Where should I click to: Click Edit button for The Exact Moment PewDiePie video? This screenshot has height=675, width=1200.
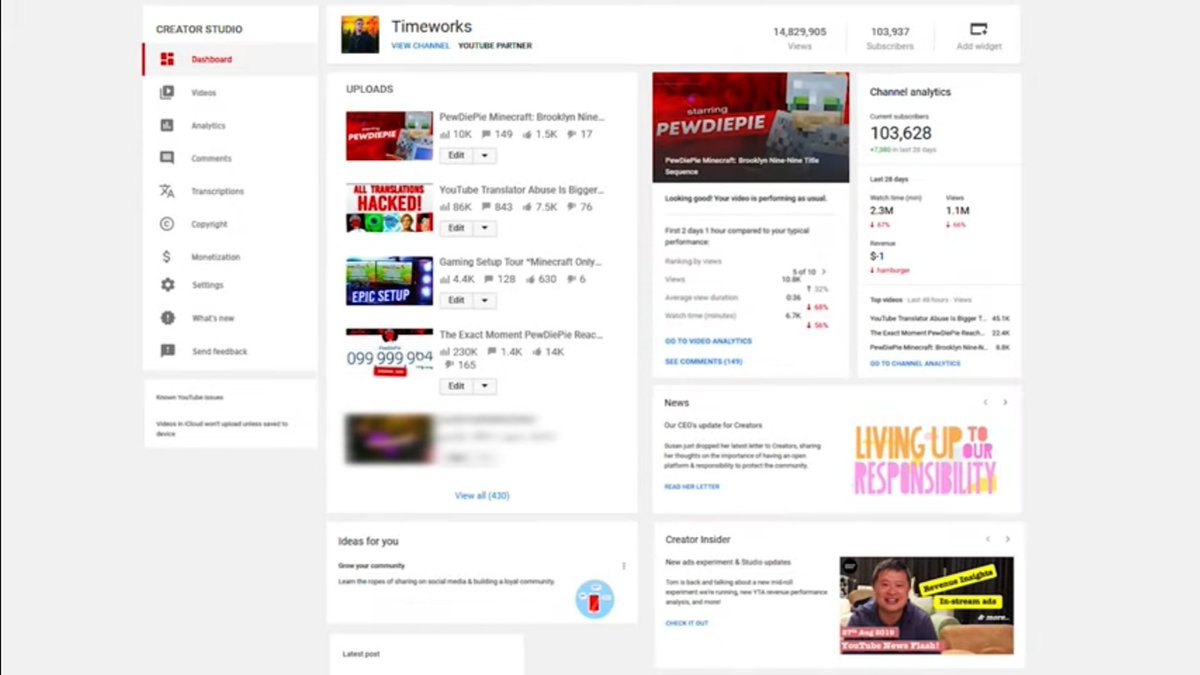456,386
